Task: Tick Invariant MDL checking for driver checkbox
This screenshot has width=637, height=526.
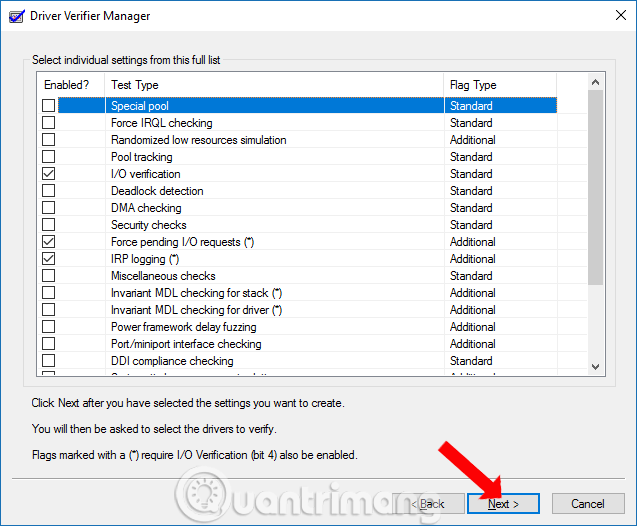Action: pyautogui.click(x=48, y=310)
